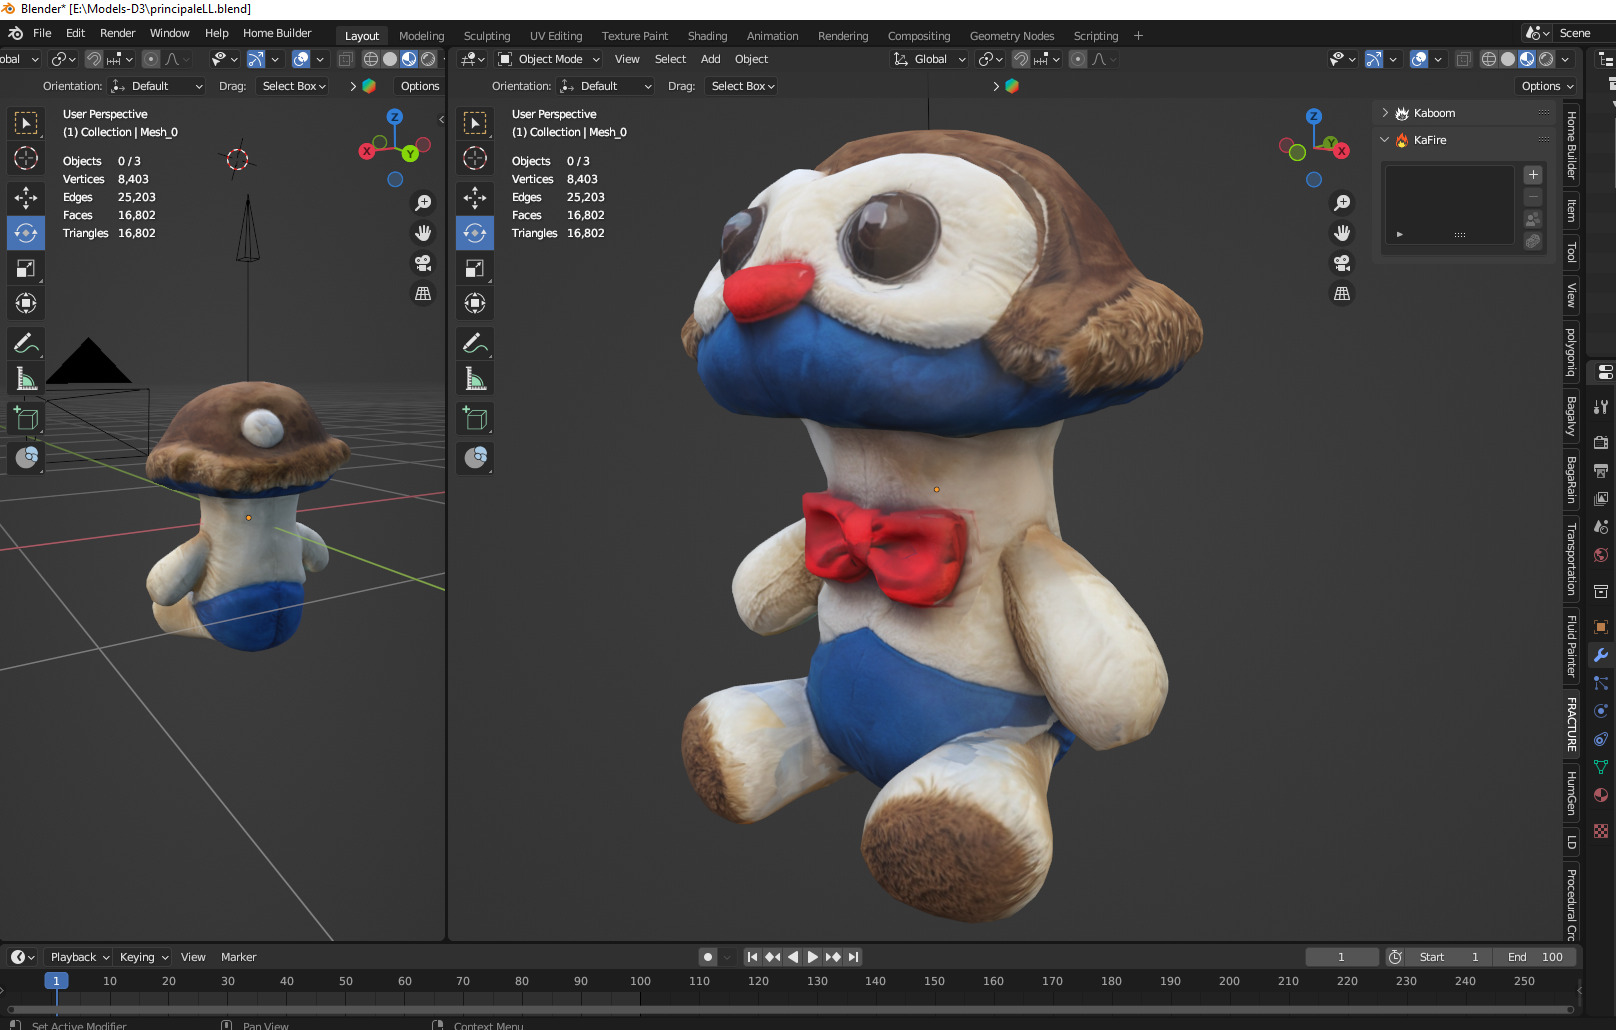Image resolution: width=1616 pixels, height=1030 pixels.
Task: Select the Cursor tool in right viewport toolbar
Action: pyautogui.click(x=475, y=158)
